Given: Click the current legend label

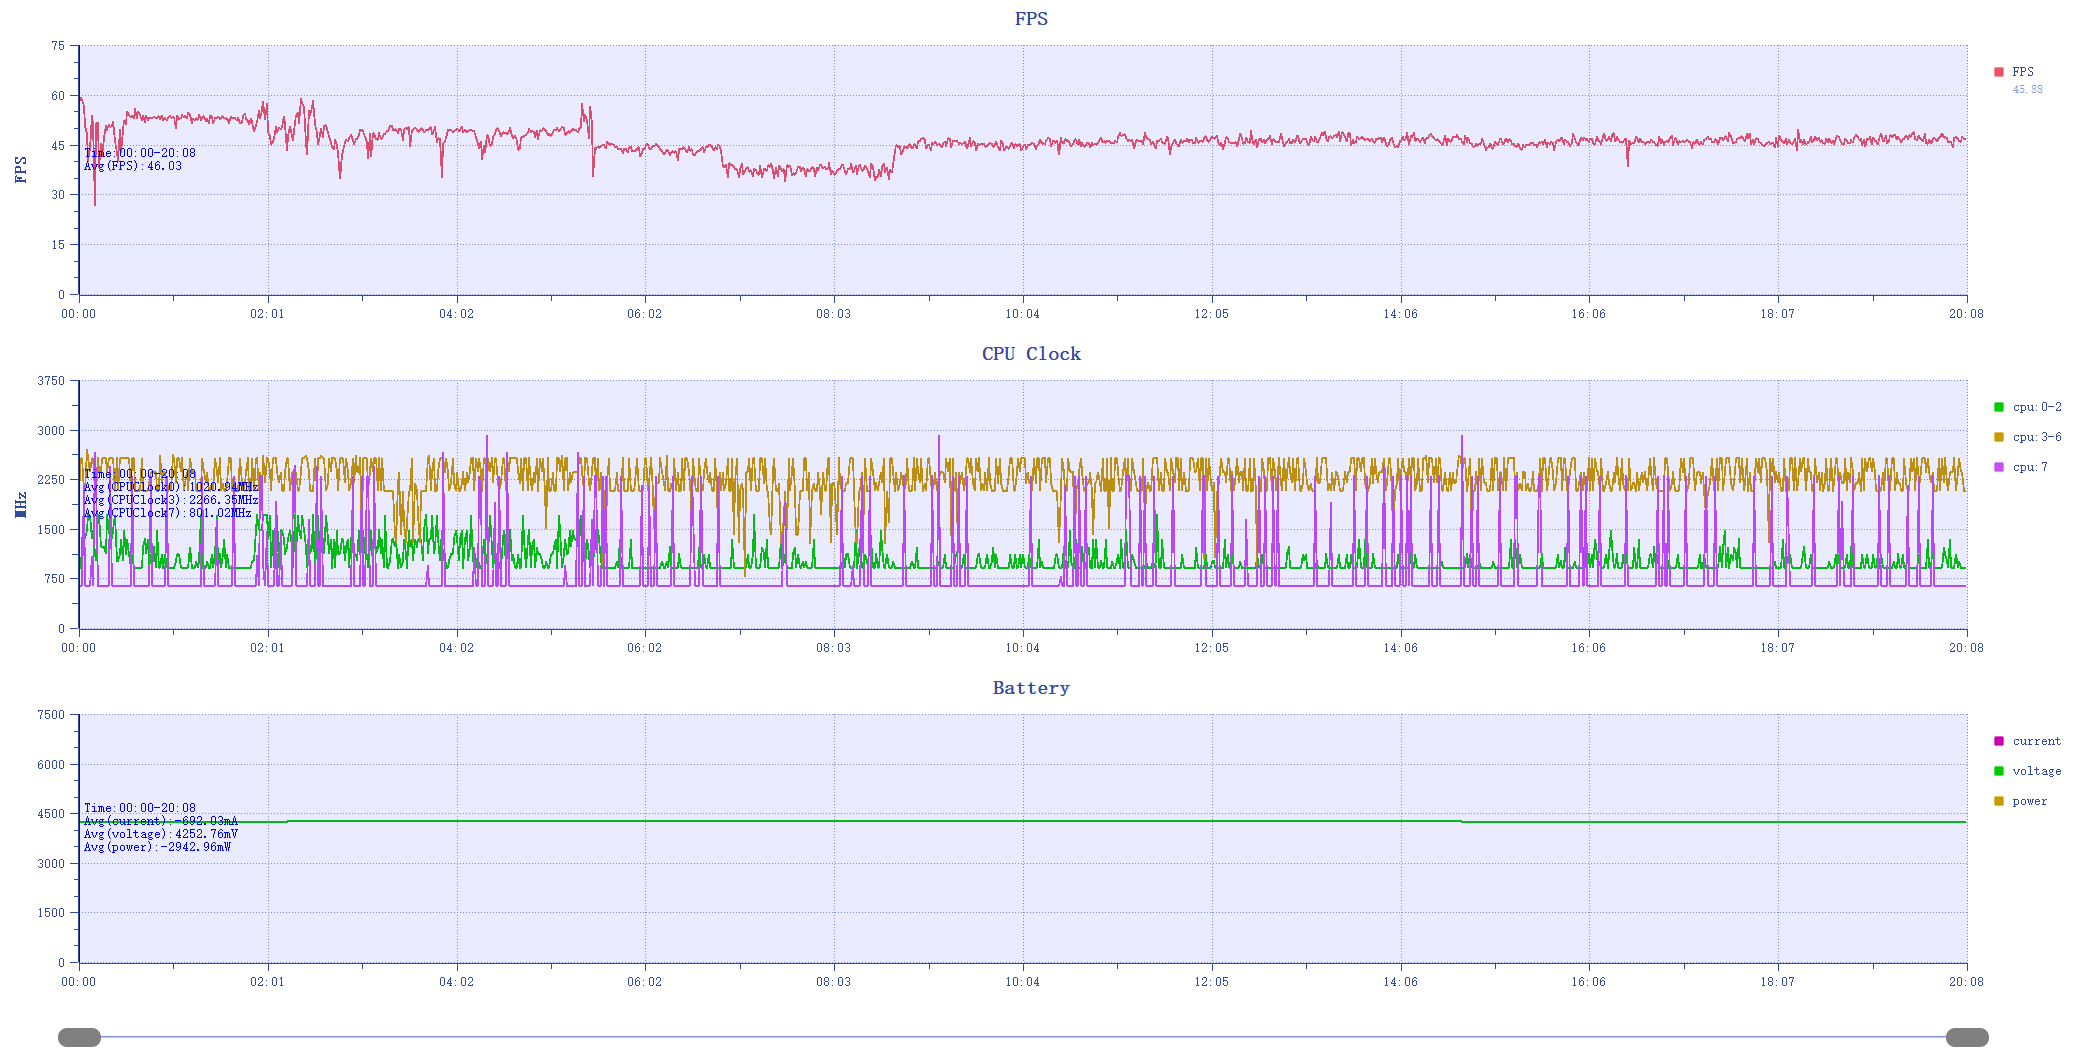Looking at the screenshot, I should (2037, 741).
